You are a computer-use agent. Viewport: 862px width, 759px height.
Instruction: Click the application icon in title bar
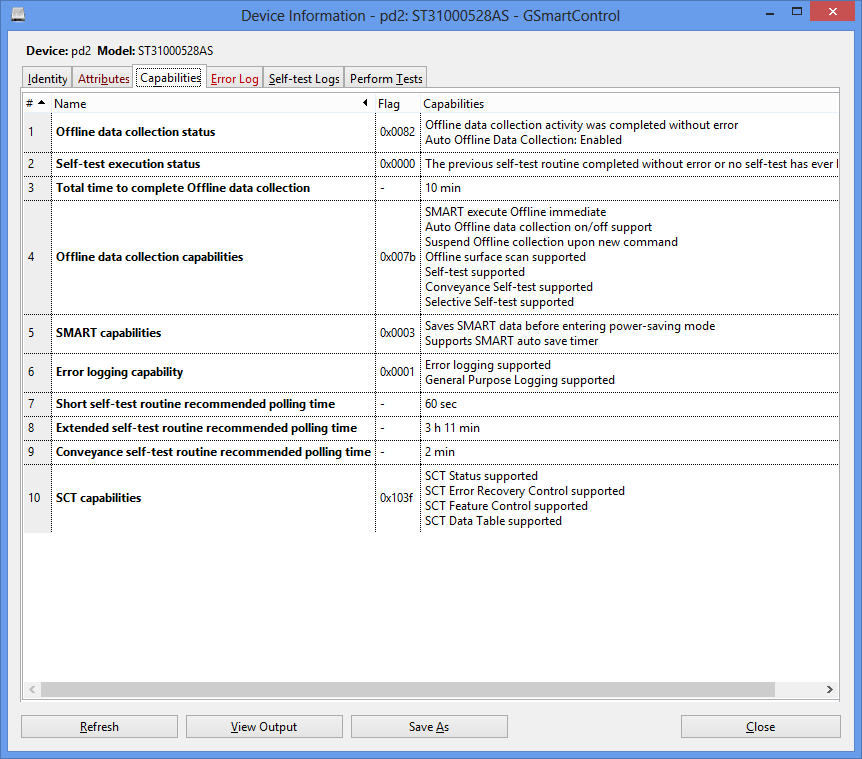19,15
